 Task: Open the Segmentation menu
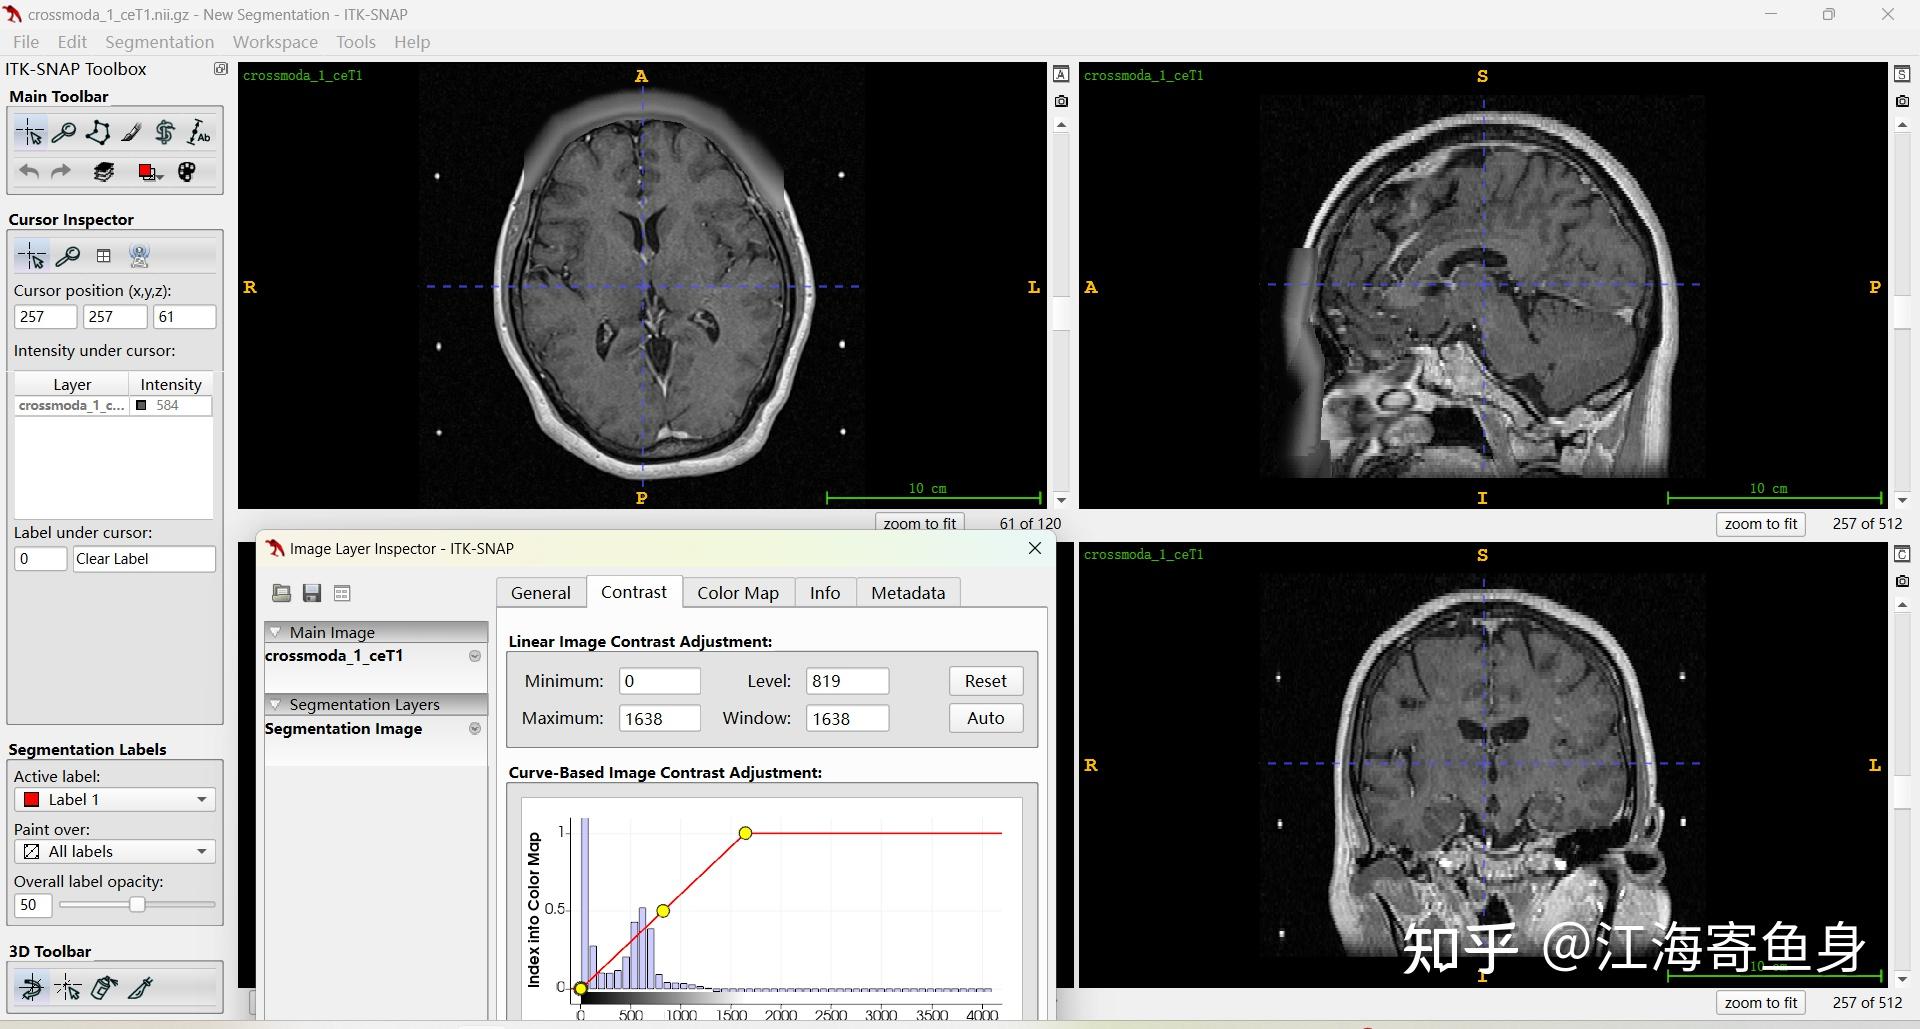[x=159, y=42]
